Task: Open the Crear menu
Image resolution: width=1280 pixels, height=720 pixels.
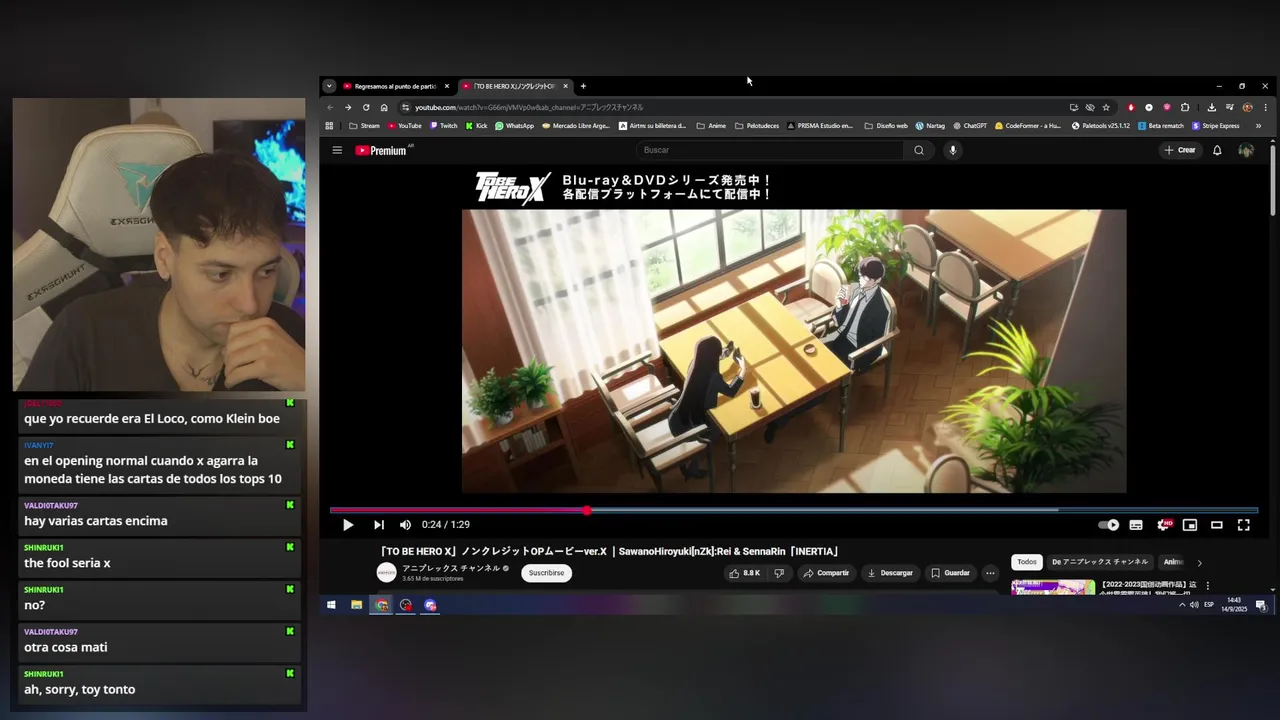Action: point(1180,150)
